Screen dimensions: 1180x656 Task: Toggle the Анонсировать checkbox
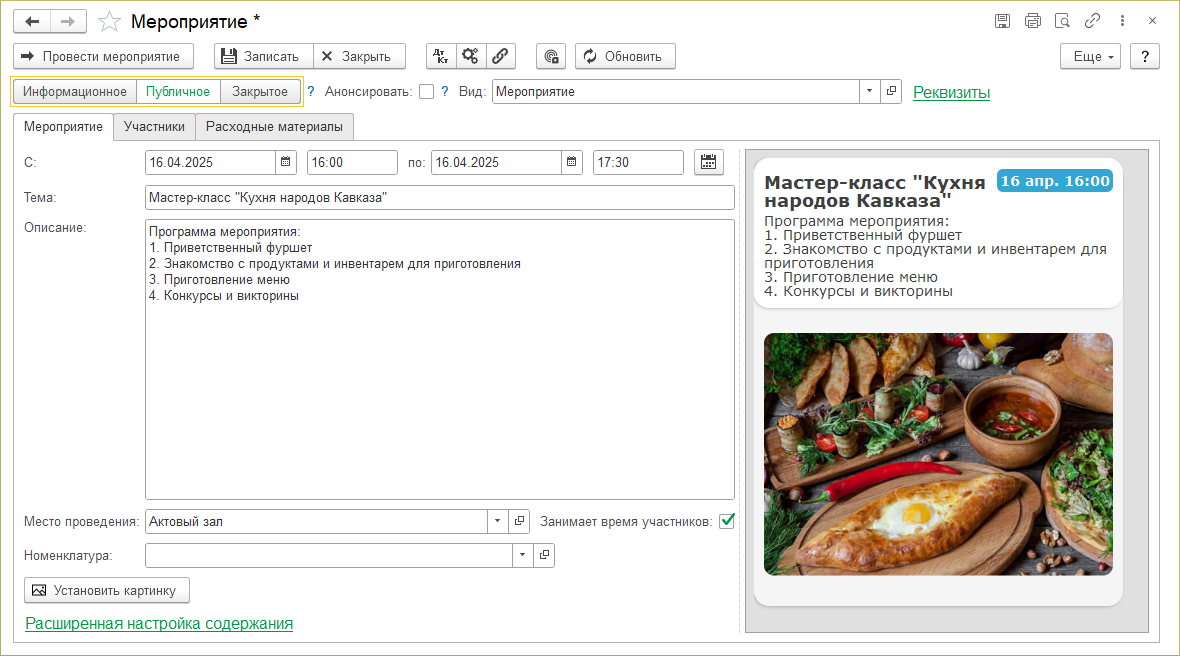point(427,92)
